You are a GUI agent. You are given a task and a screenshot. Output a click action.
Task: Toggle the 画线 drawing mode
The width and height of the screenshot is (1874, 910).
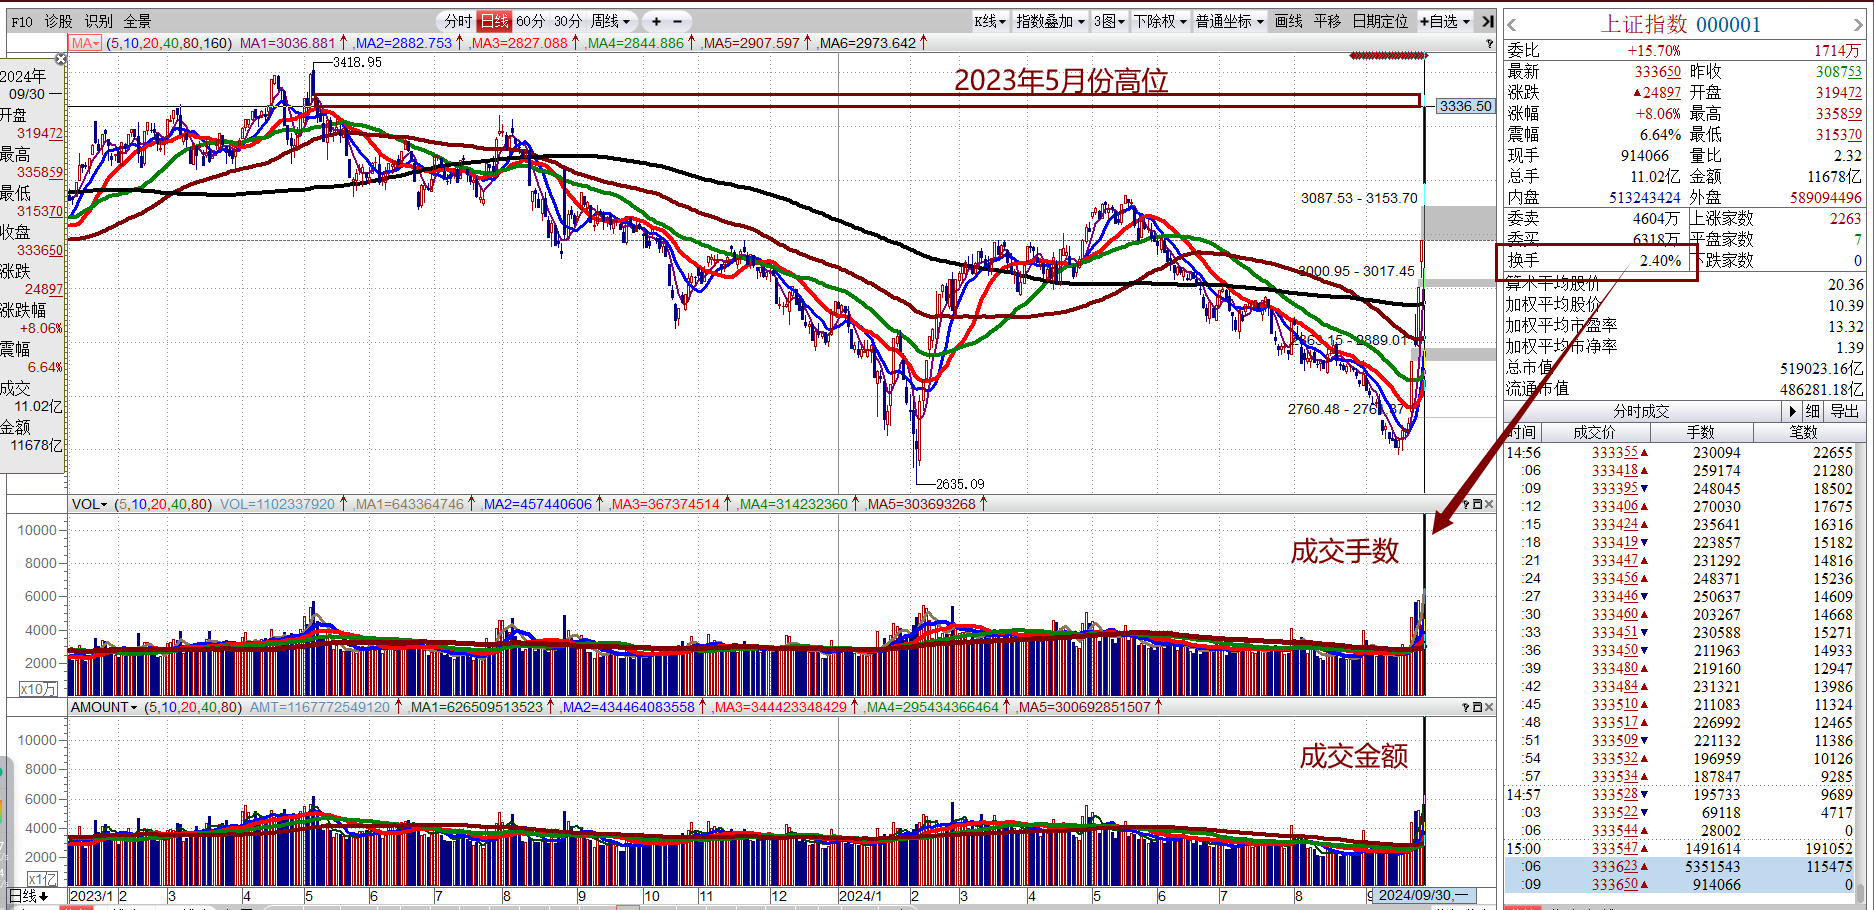coord(1288,21)
